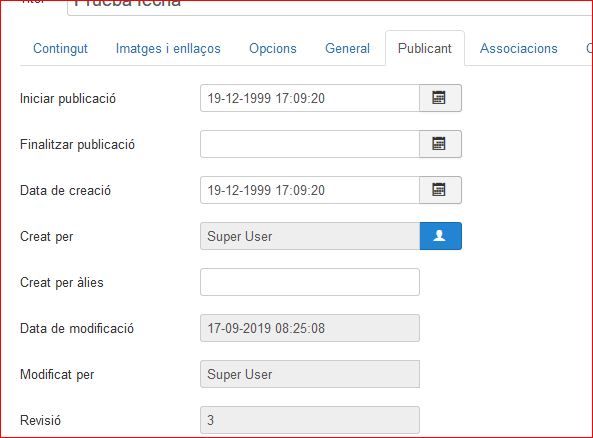
Task: Focus the empty Finalitzar publicació field
Action: (x=310, y=144)
